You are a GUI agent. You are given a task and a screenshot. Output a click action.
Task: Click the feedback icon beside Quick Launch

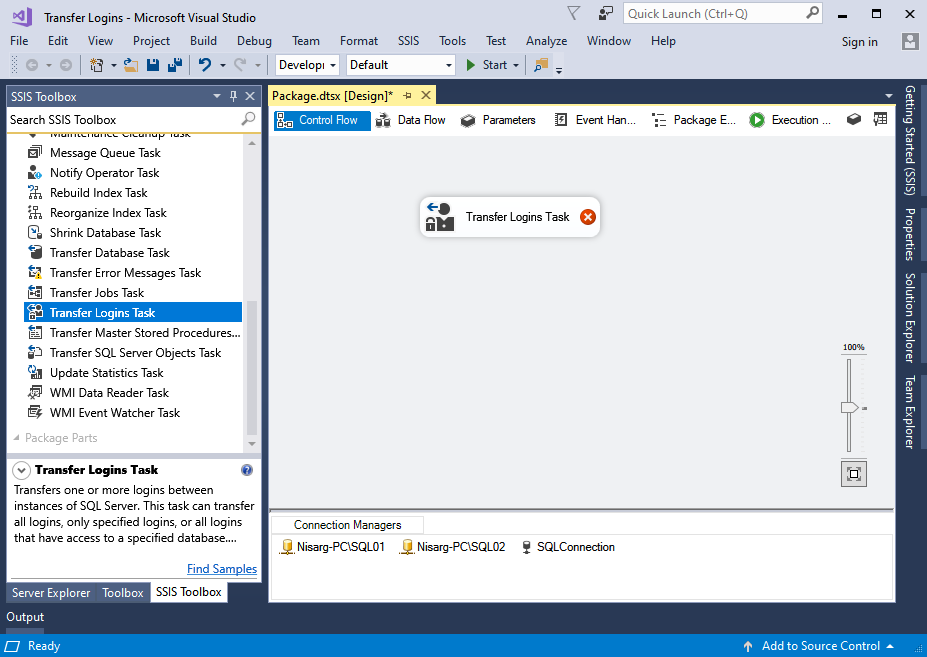[x=605, y=14]
